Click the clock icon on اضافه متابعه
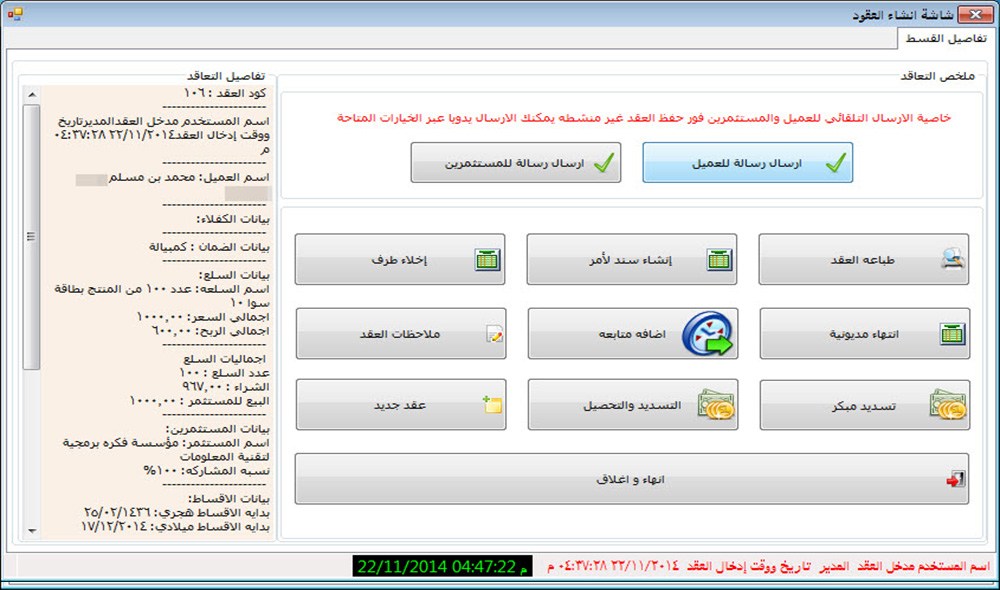Screen dimensions: 1000x590 [x=707, y=334]
